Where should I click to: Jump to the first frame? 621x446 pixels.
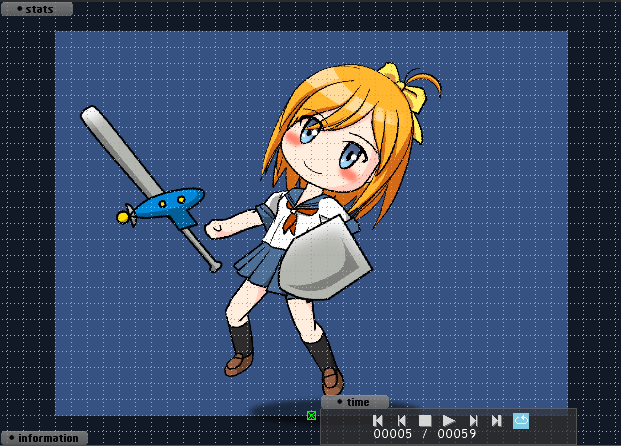[x=378, y=421]
